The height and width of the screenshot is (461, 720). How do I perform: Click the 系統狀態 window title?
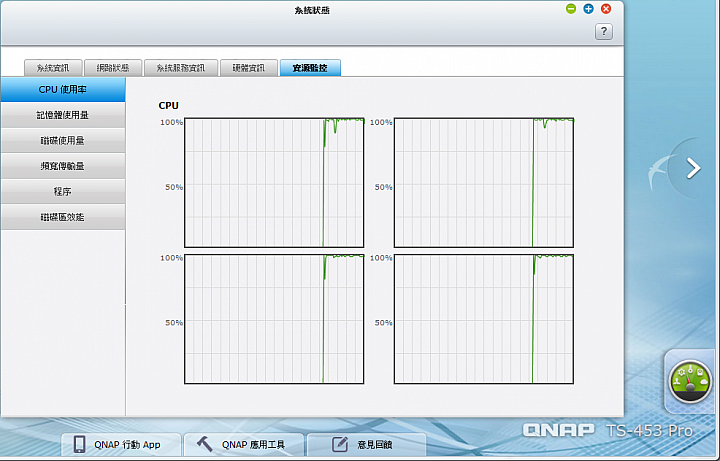pos(312,10)
